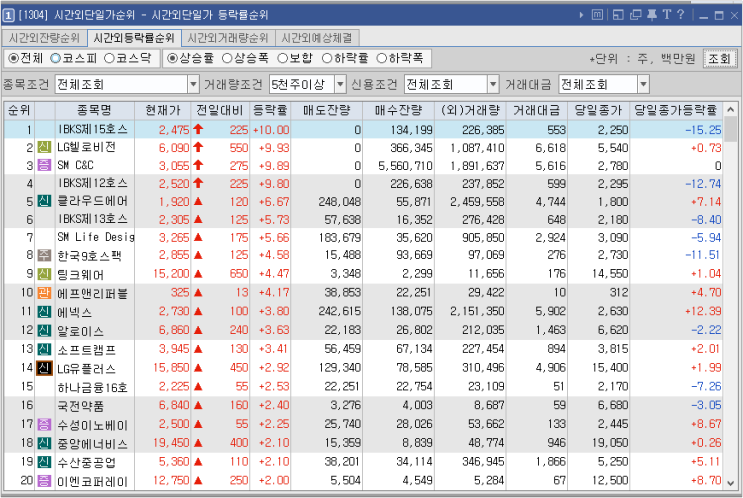Sort by the 등락률 column header

point(270,110)
